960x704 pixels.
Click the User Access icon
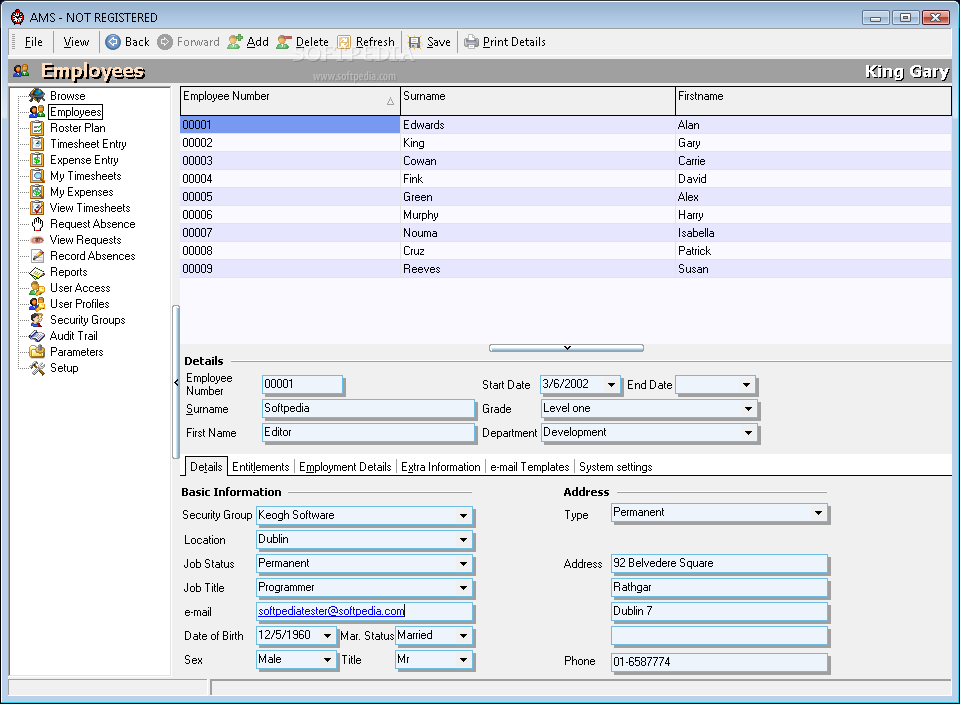point(37,288)
